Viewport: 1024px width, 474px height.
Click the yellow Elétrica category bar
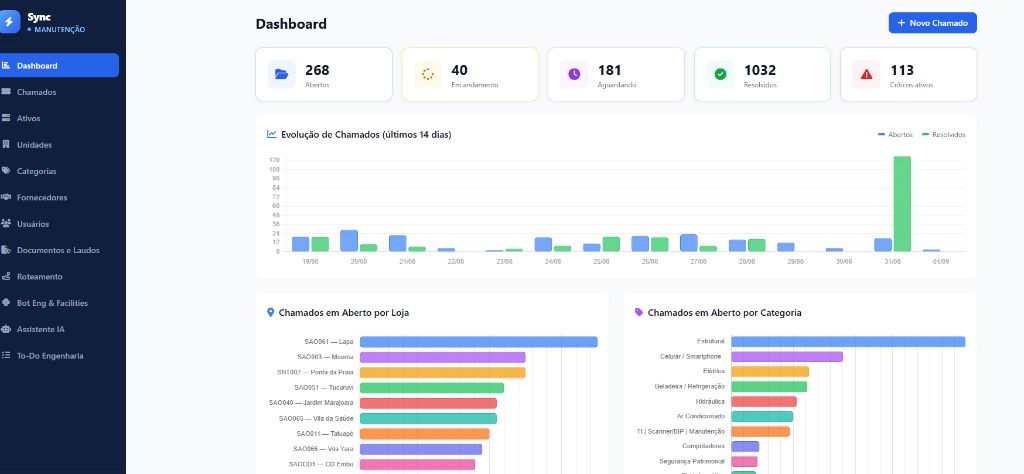pos(770,371)
